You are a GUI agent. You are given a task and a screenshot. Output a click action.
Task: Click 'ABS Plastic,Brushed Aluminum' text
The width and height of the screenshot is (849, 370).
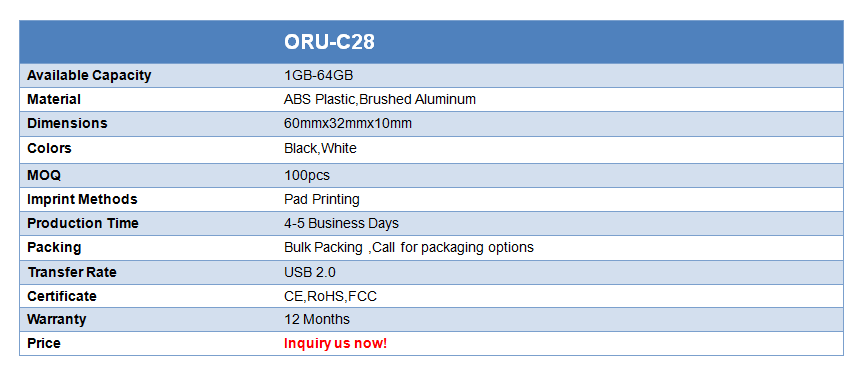pyautogui.click(x=380, y=100)
